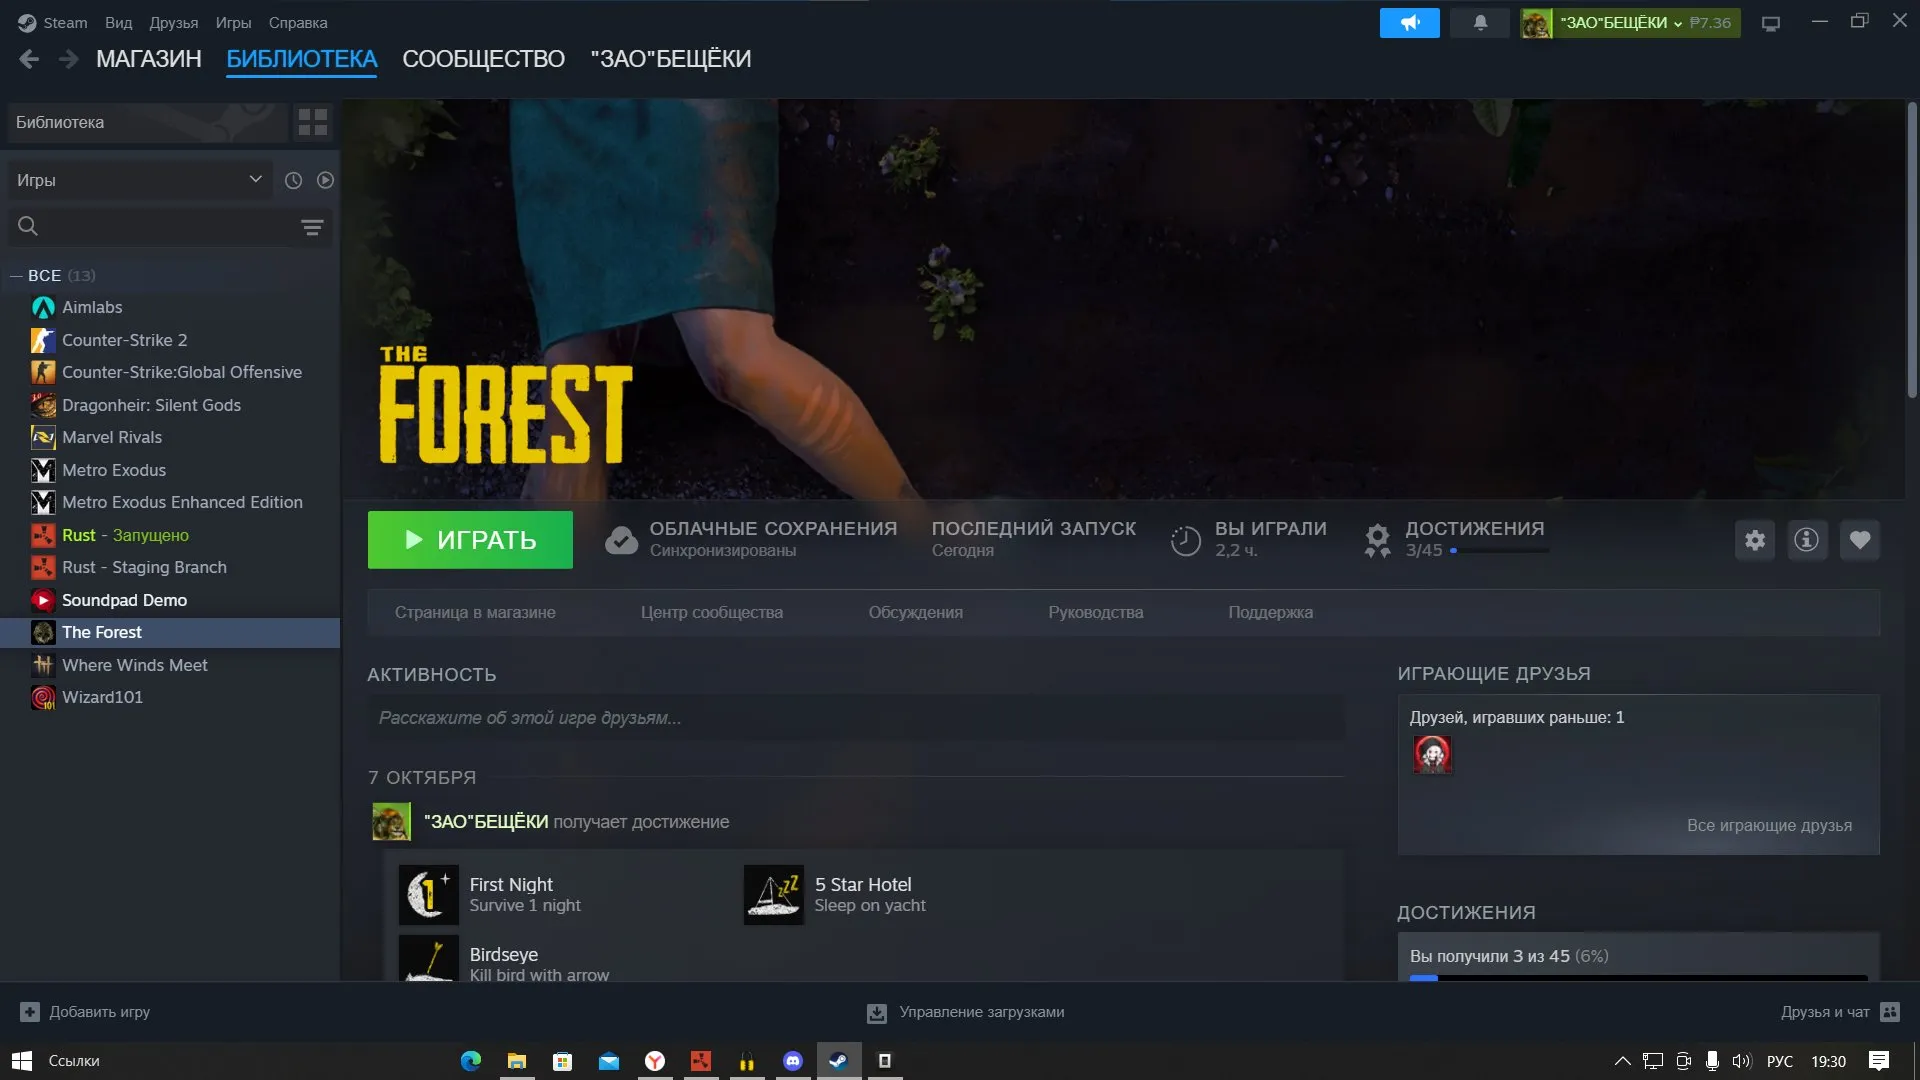The height and width of the screenshot is (1080, 1920).
Task: Switch to Big Picture mode via the monitor icon
Action: (x=1771, y=23)
